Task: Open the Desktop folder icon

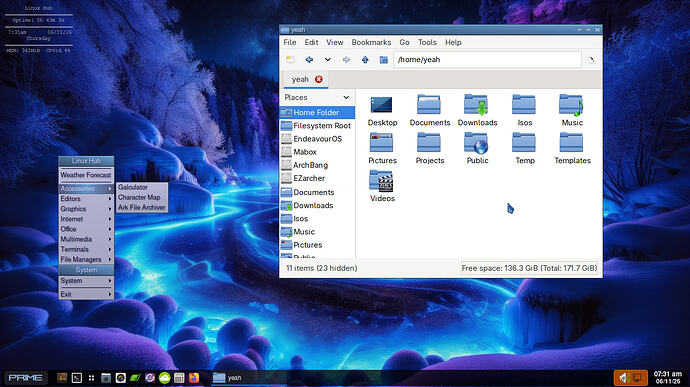Action: point(382,111)
